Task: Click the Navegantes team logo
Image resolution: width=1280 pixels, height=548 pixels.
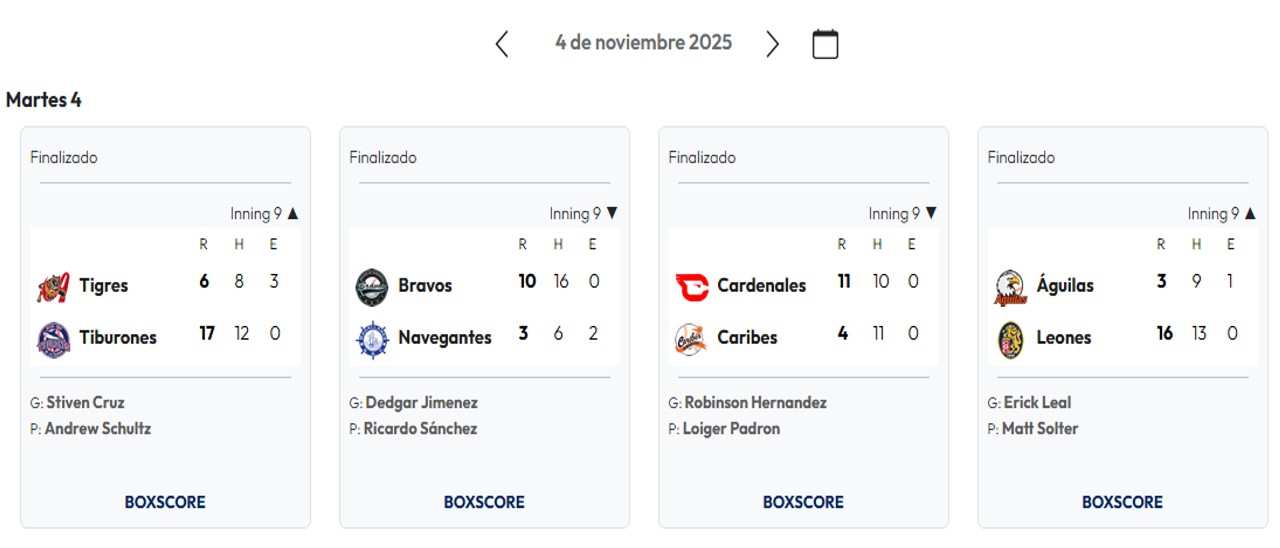Action: pyautogui.click(x=372, y=339)
